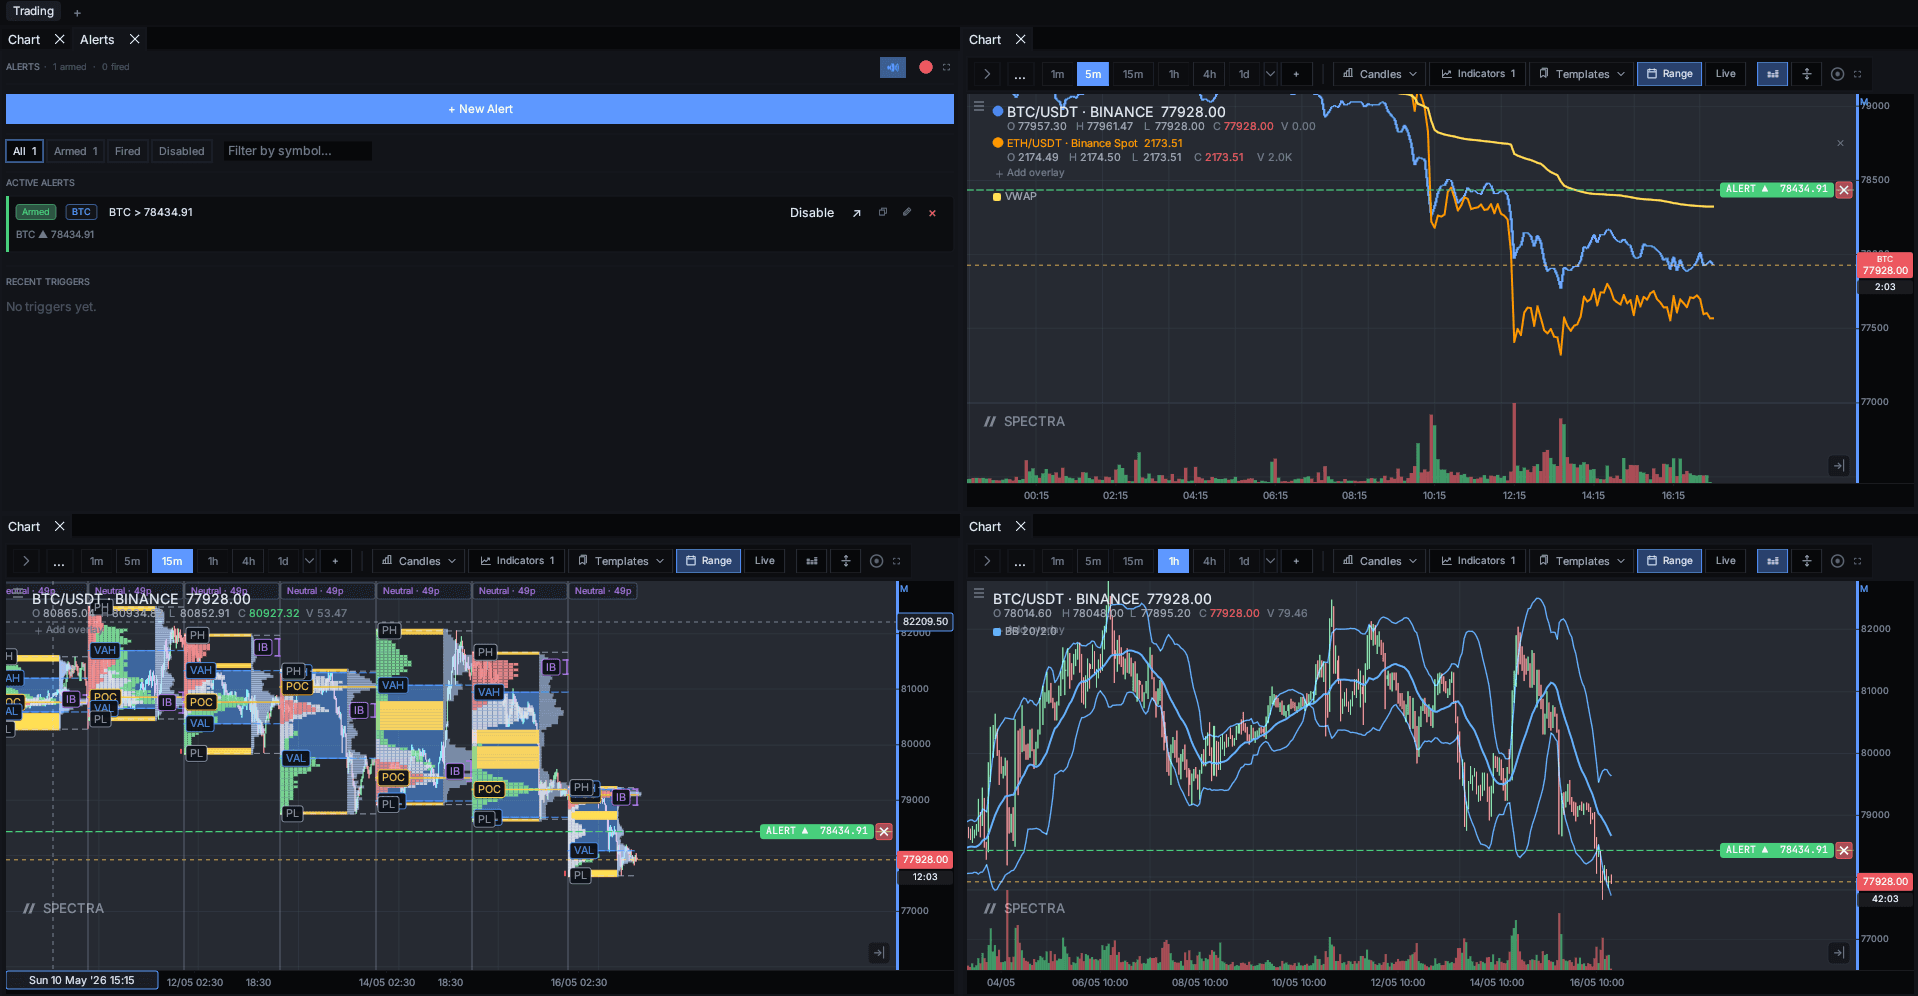
Task: Open Templates dropdown in top-right chart
Action: point(1582,74)
